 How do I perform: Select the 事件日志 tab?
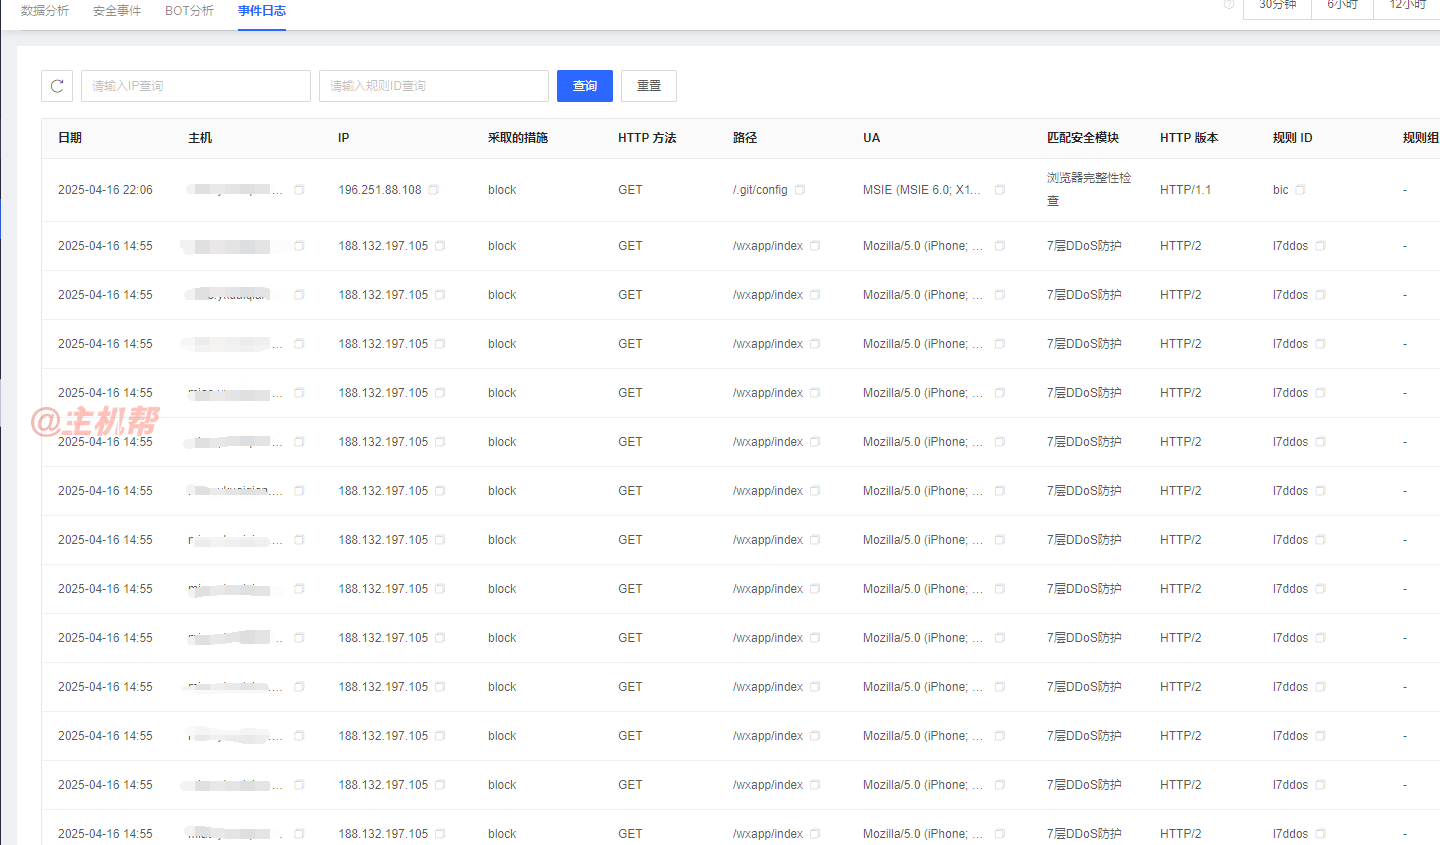tap(262, 11)
